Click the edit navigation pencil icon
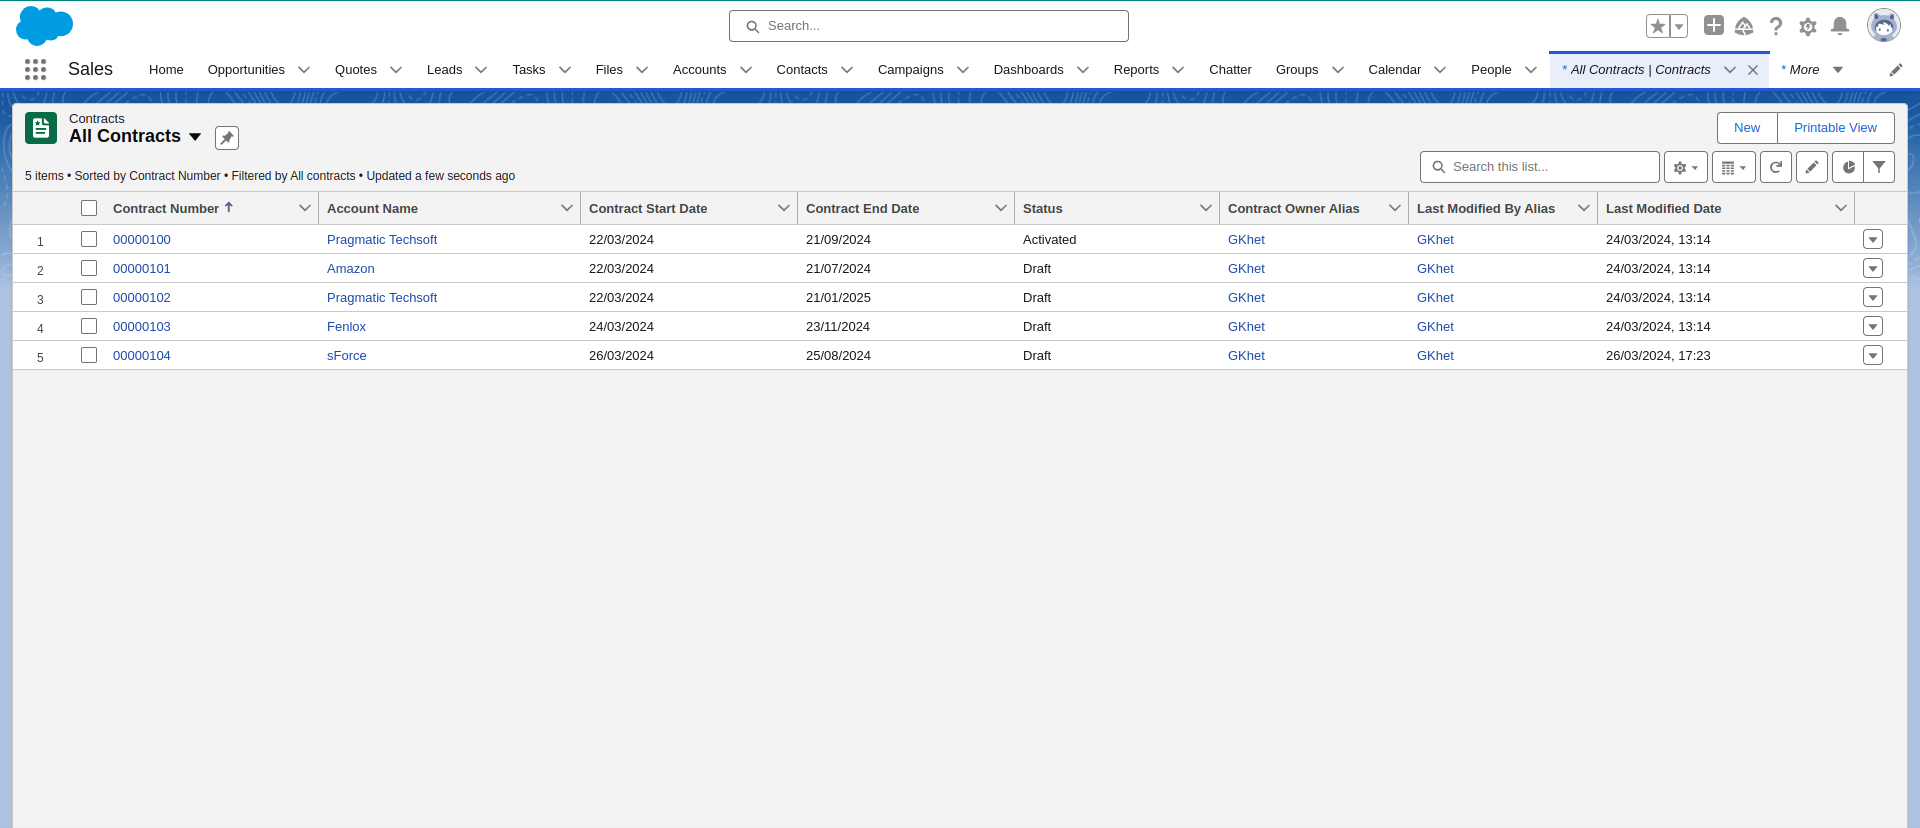 click(x=1896, y=70)
